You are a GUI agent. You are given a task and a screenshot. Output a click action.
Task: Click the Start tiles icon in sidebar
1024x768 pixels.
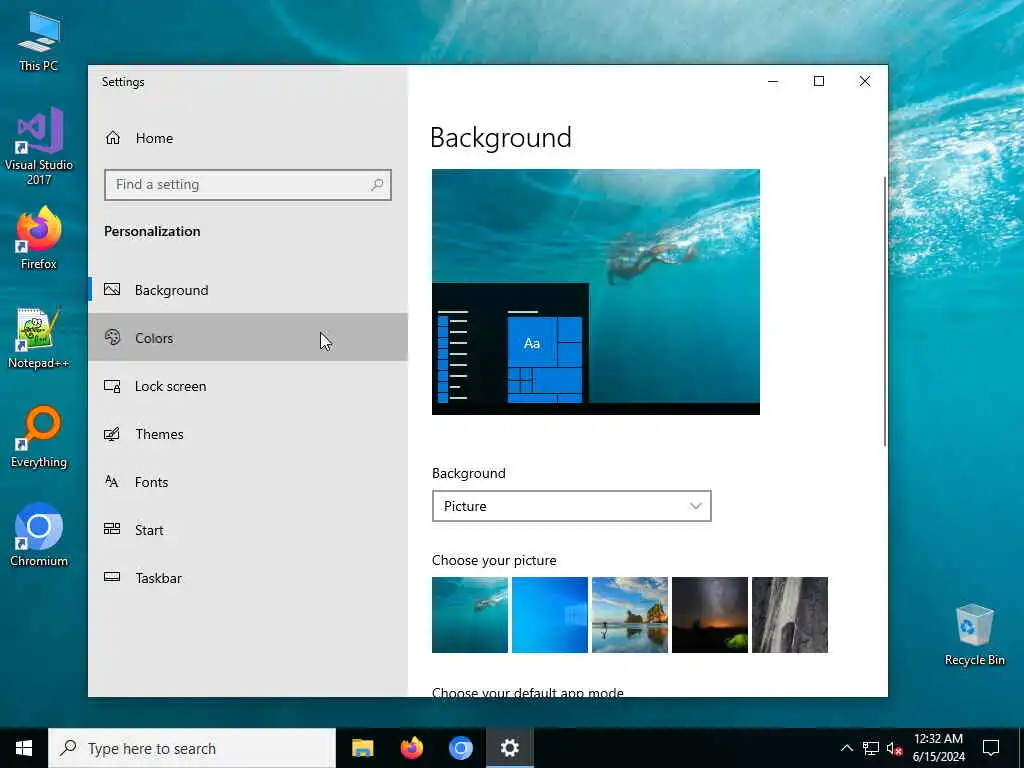(112, 529)
